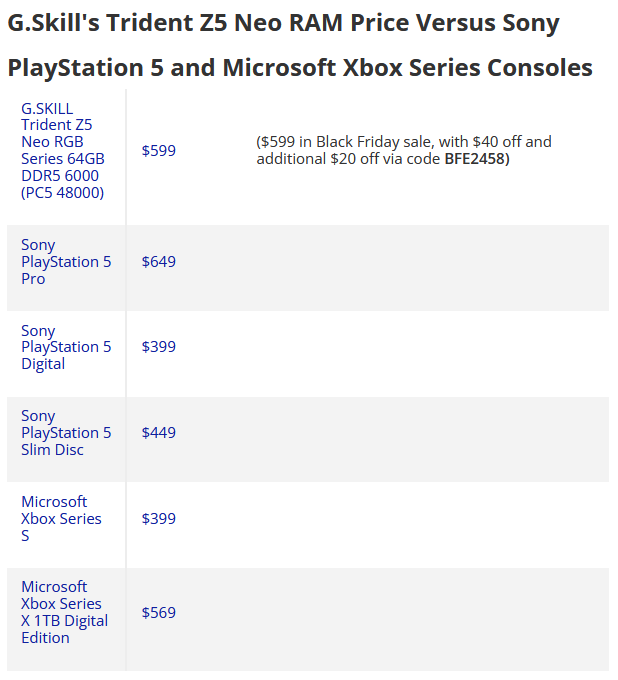Image resolution: width=618 pixels, height=680 pixels.
Task: Click Microsoft Xbox Series X 1TB Digital Edition
Action: [x=64, y=612]
